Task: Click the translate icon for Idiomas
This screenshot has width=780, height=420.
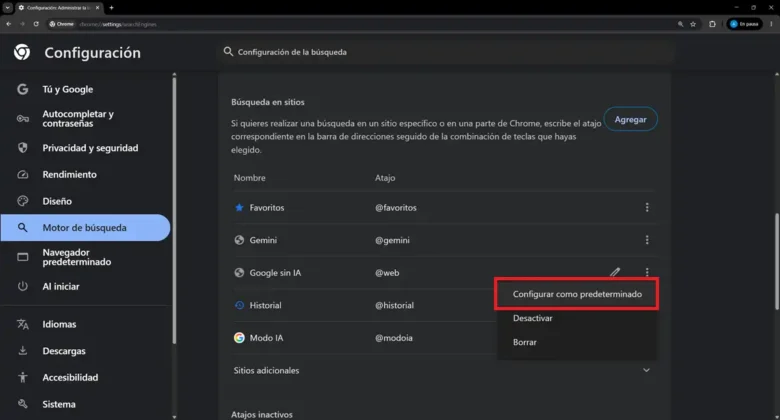Action: click(x=22, y=324)
